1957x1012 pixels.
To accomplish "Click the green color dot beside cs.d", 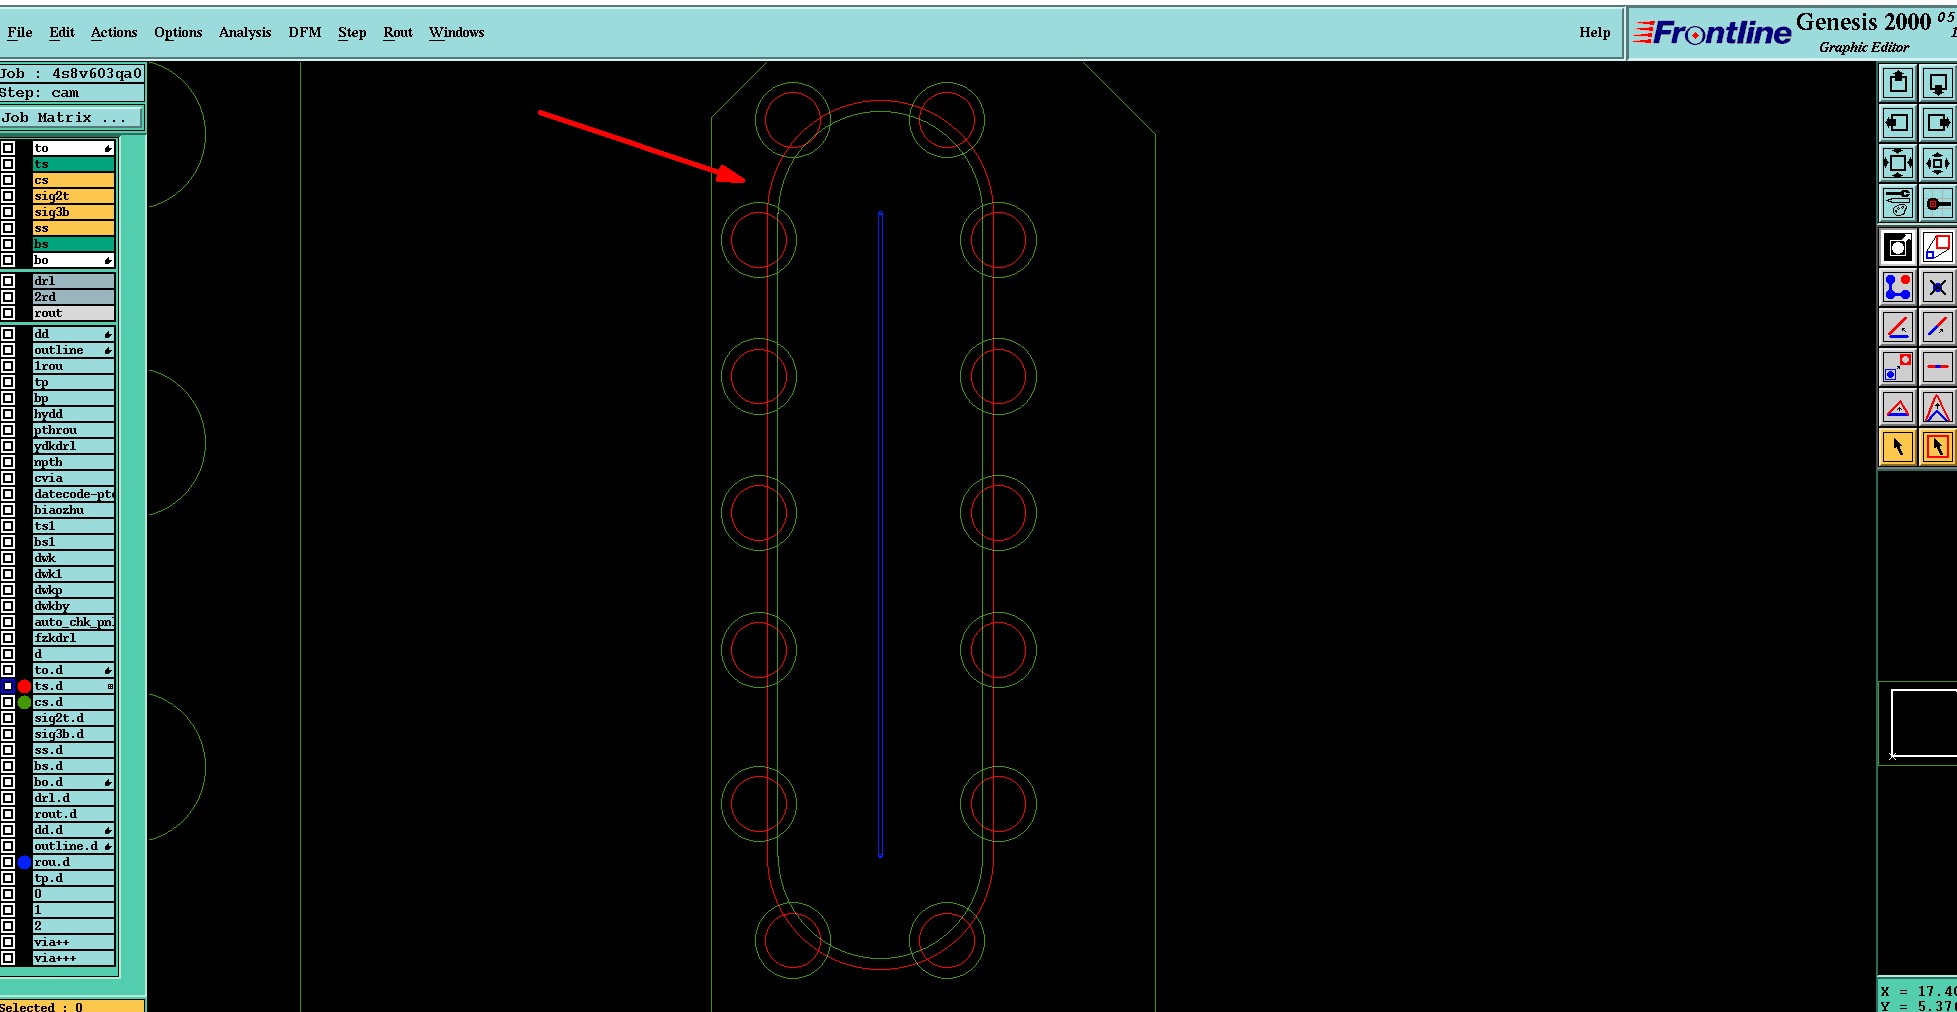I will click(24, 702).
